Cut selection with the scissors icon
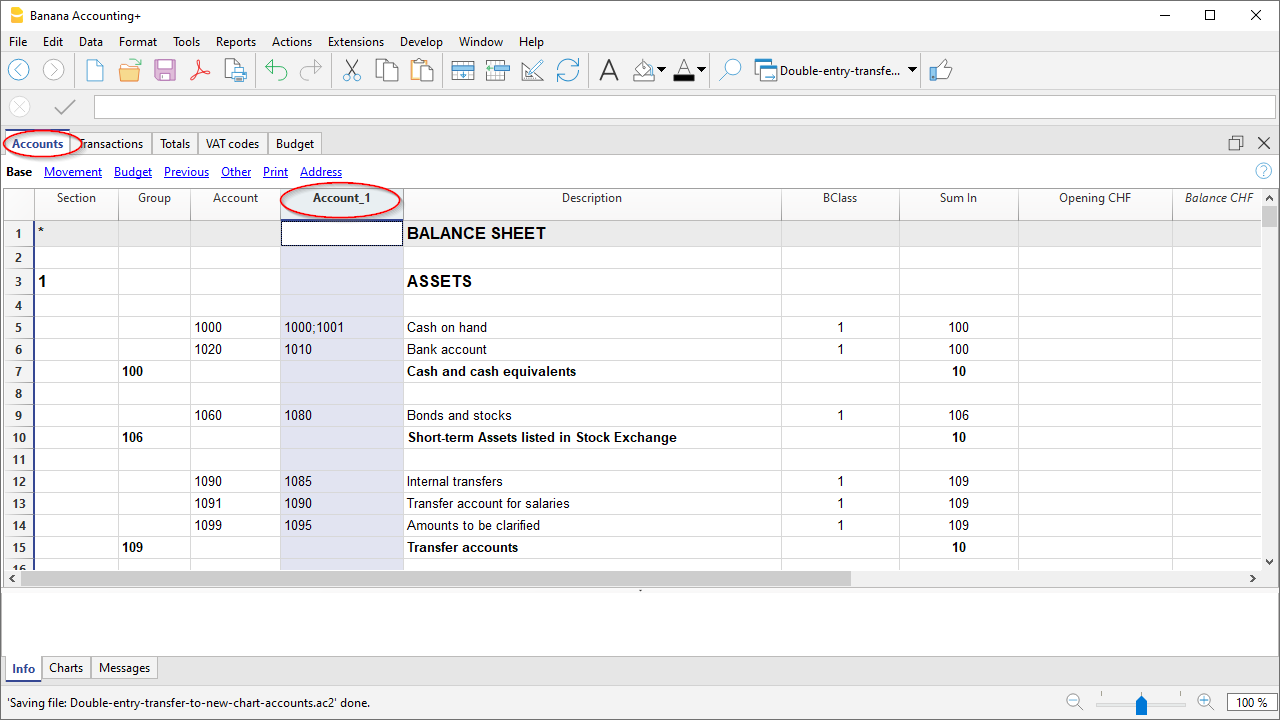 (351, 70)
